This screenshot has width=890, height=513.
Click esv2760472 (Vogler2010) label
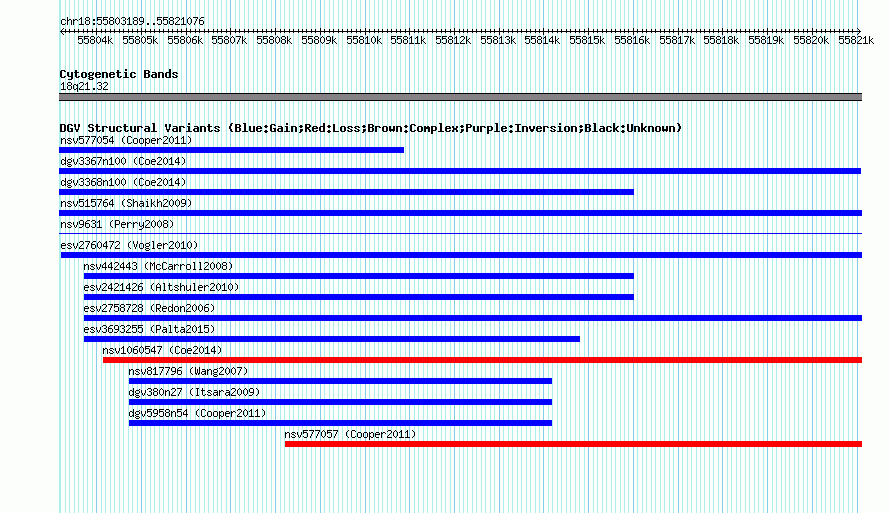tap(129, 245)
